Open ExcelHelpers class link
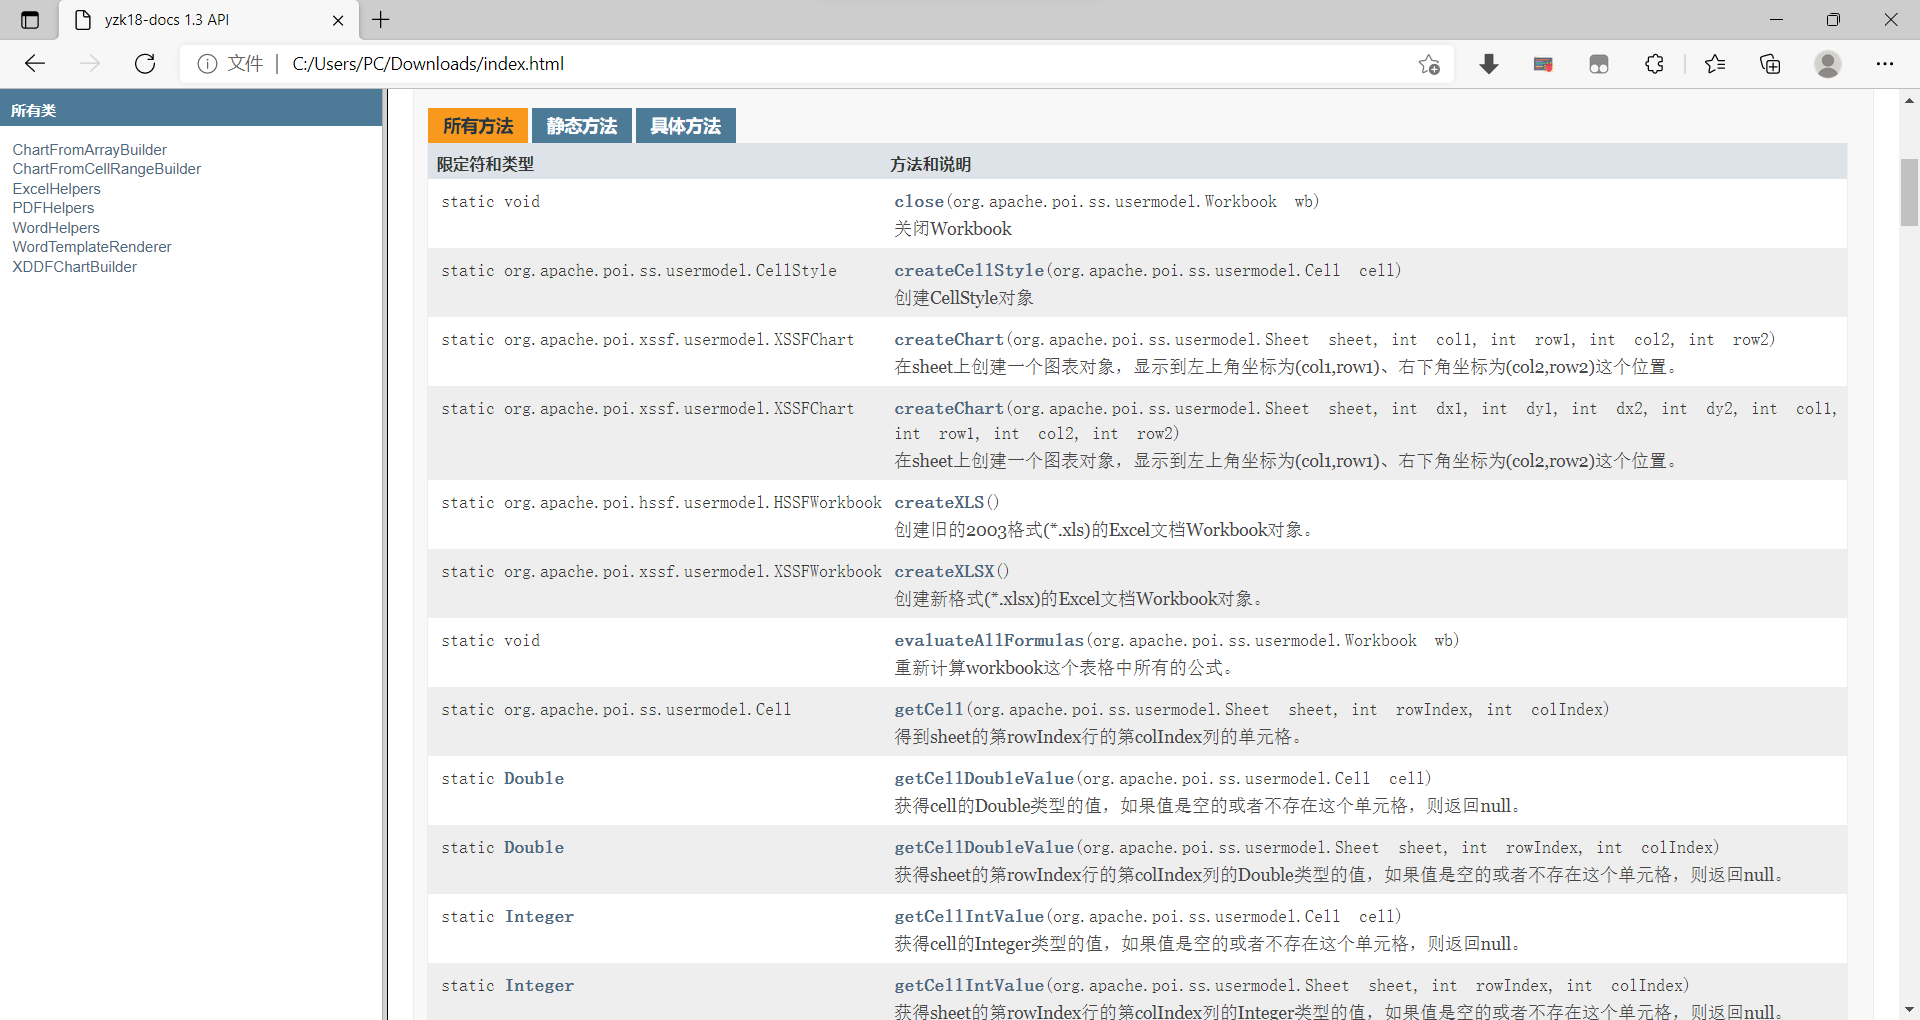This screenshot has width=1920, height=1020. click(57, 189)
